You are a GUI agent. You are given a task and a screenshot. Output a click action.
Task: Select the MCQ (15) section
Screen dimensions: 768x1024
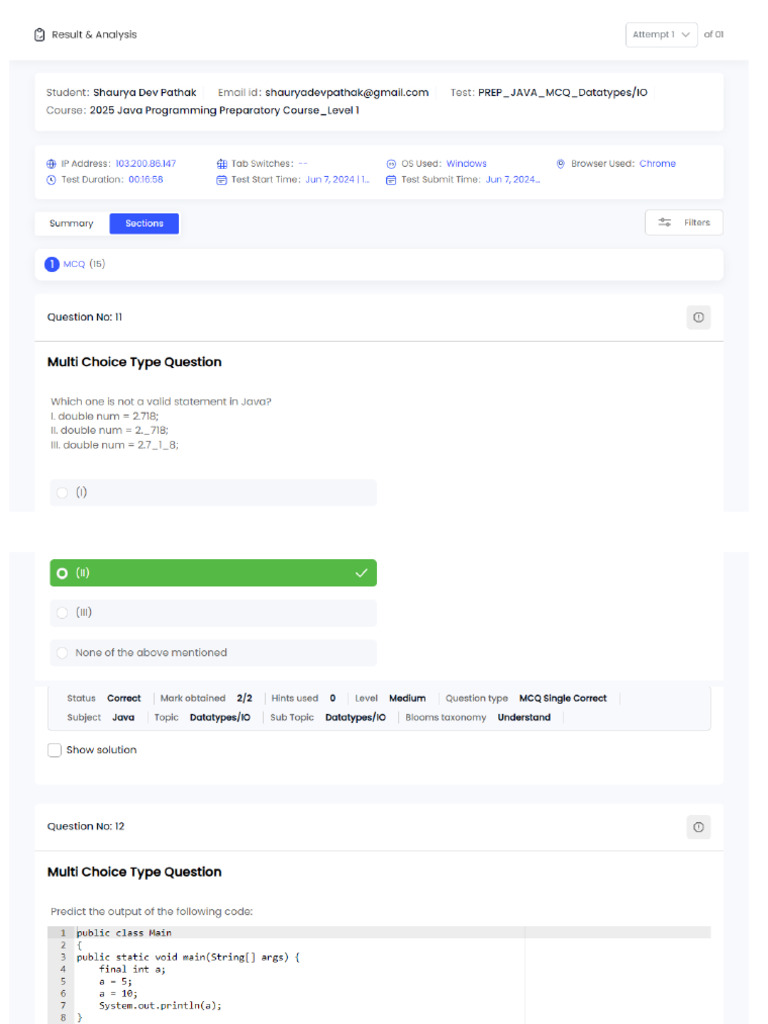pos(75,264)
